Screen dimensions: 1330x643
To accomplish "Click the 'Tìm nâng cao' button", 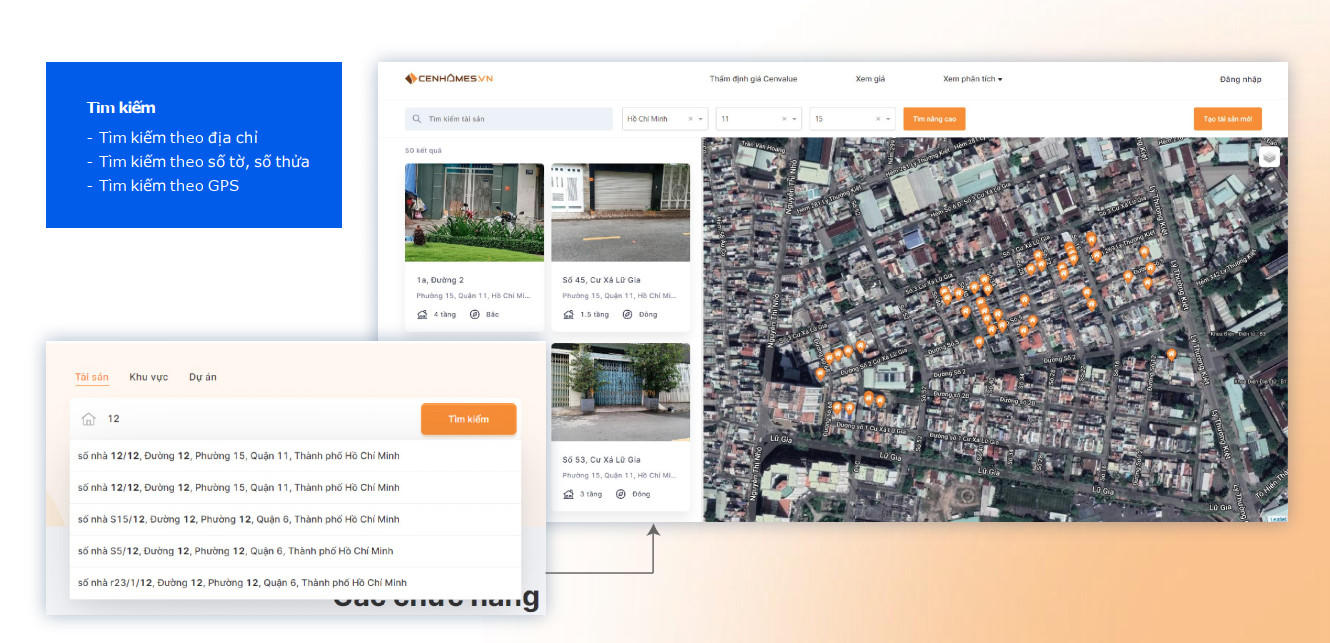I will coord(934,119).
